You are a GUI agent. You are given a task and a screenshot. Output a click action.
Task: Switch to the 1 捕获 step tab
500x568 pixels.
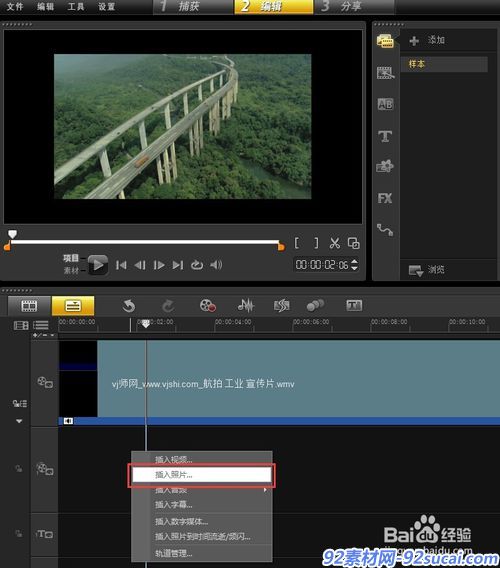point(193,7)
